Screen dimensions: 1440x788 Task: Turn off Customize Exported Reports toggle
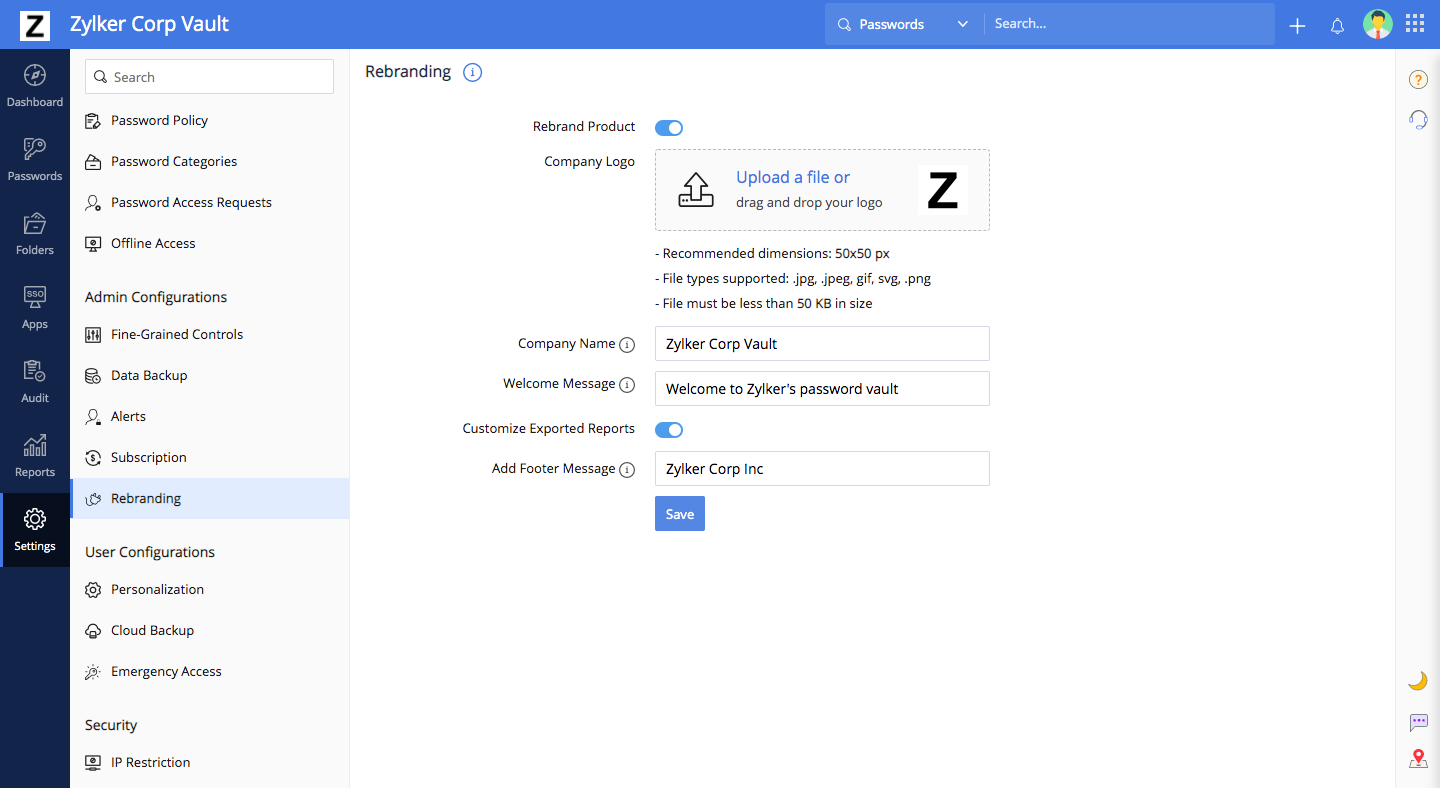click(x=669, y=430)
